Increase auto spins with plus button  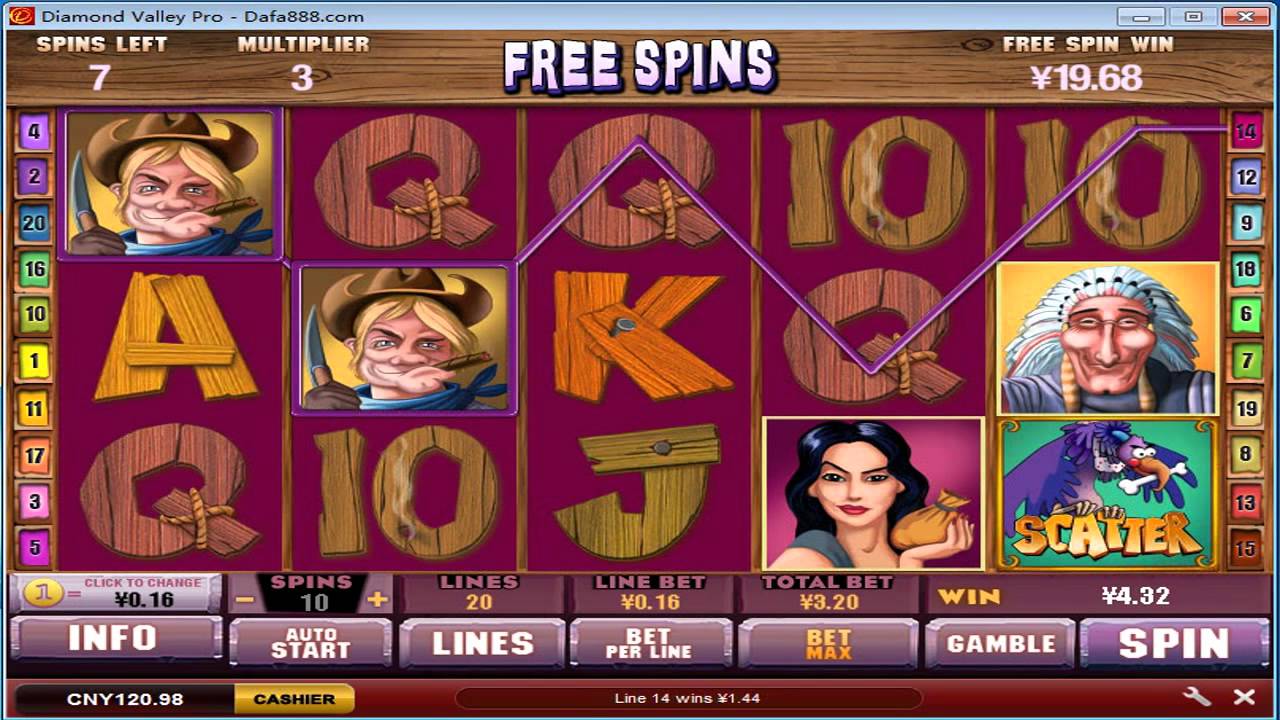tap(376, 601)
